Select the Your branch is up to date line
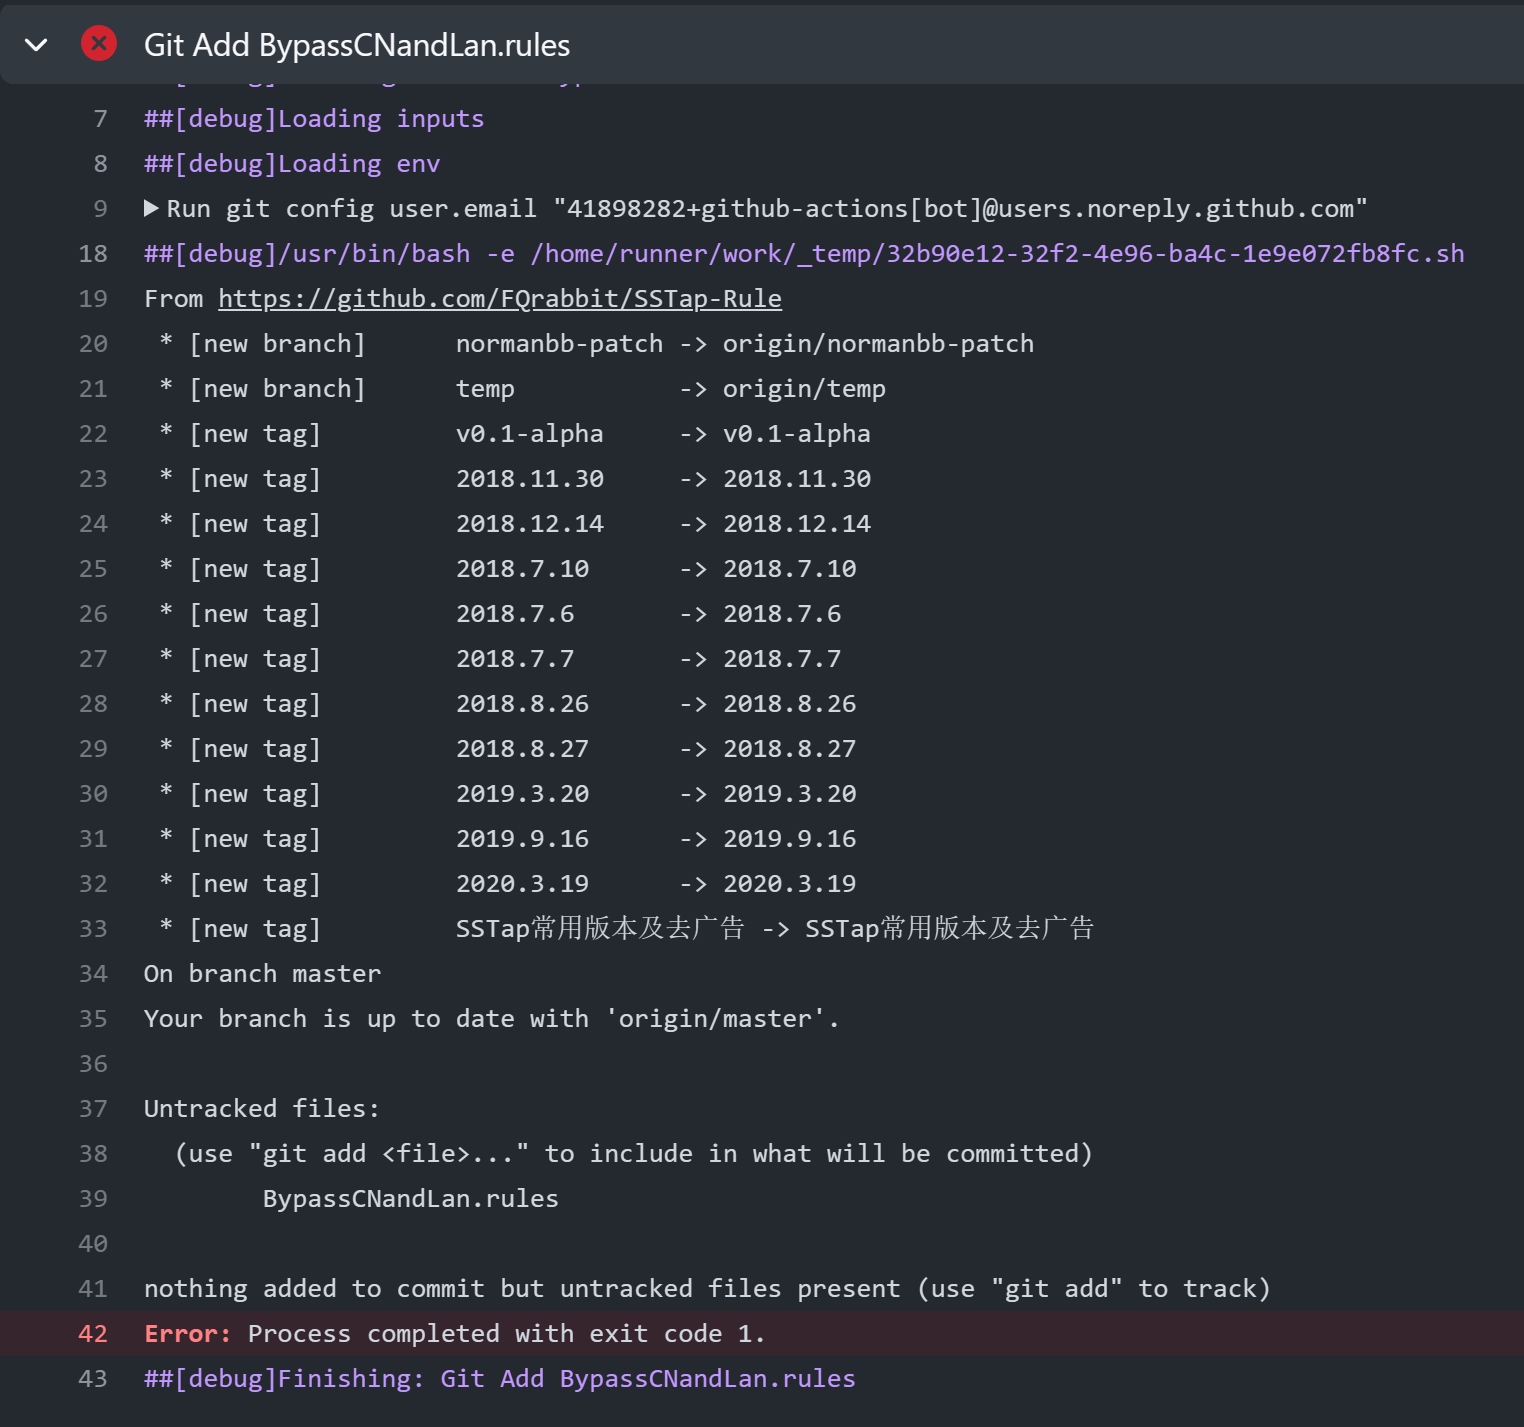Image resolution: width=1524 pixels, height=1427 pixels. coord(490,1018)
